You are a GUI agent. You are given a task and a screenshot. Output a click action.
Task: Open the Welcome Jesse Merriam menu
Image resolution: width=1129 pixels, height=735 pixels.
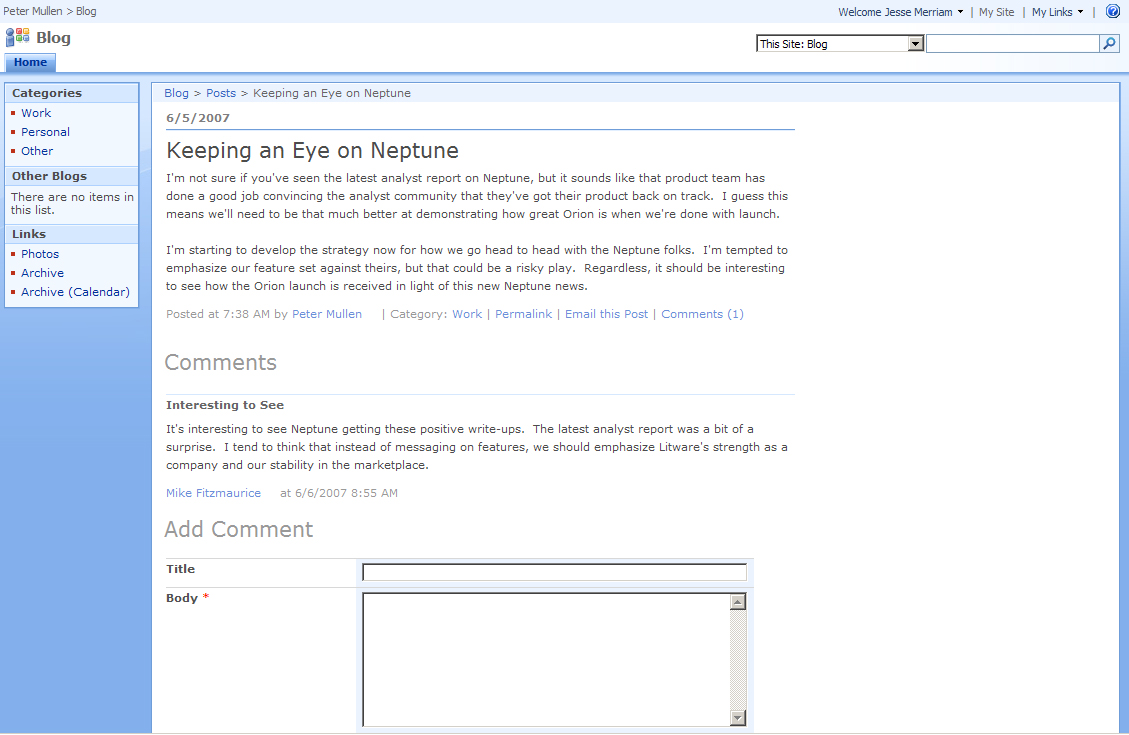(x=900, y=12)
